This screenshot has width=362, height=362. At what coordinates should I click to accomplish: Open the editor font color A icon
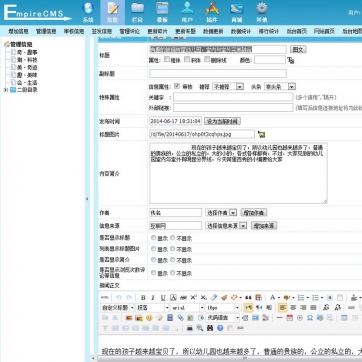pyautogui.click(x=272, y=298)
